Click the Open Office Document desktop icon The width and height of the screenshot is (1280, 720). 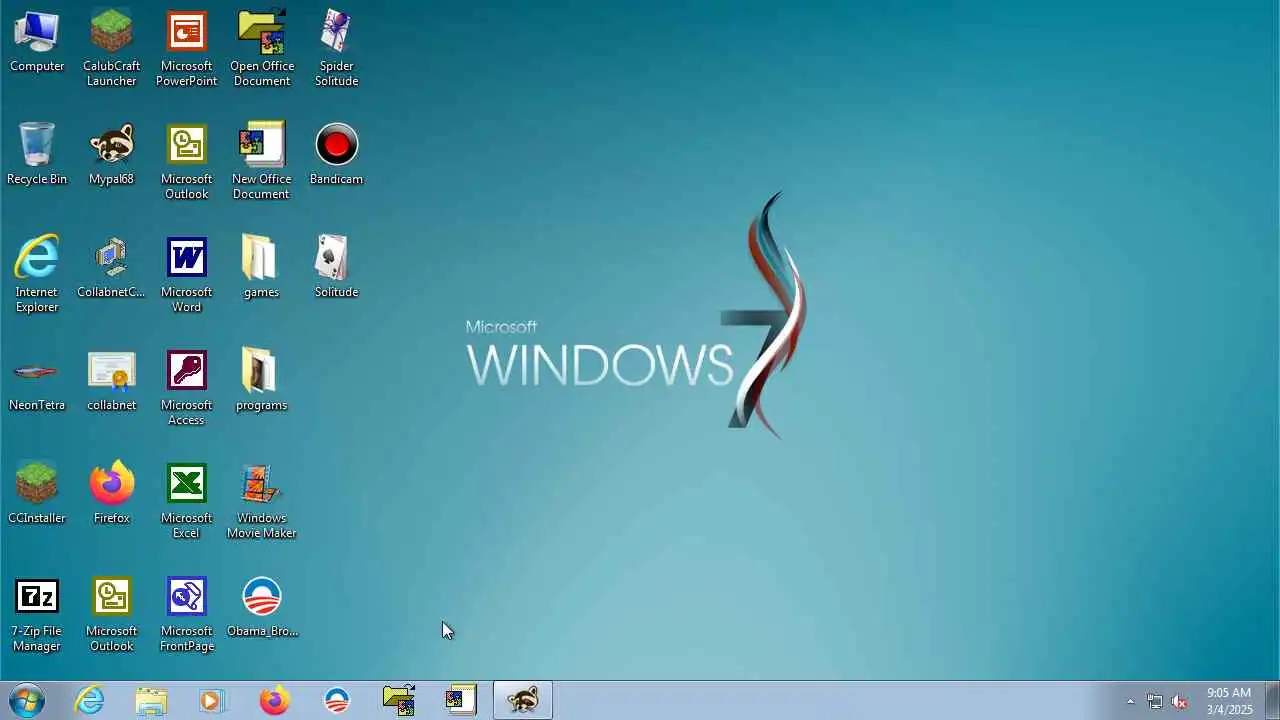tap(261, 48)
